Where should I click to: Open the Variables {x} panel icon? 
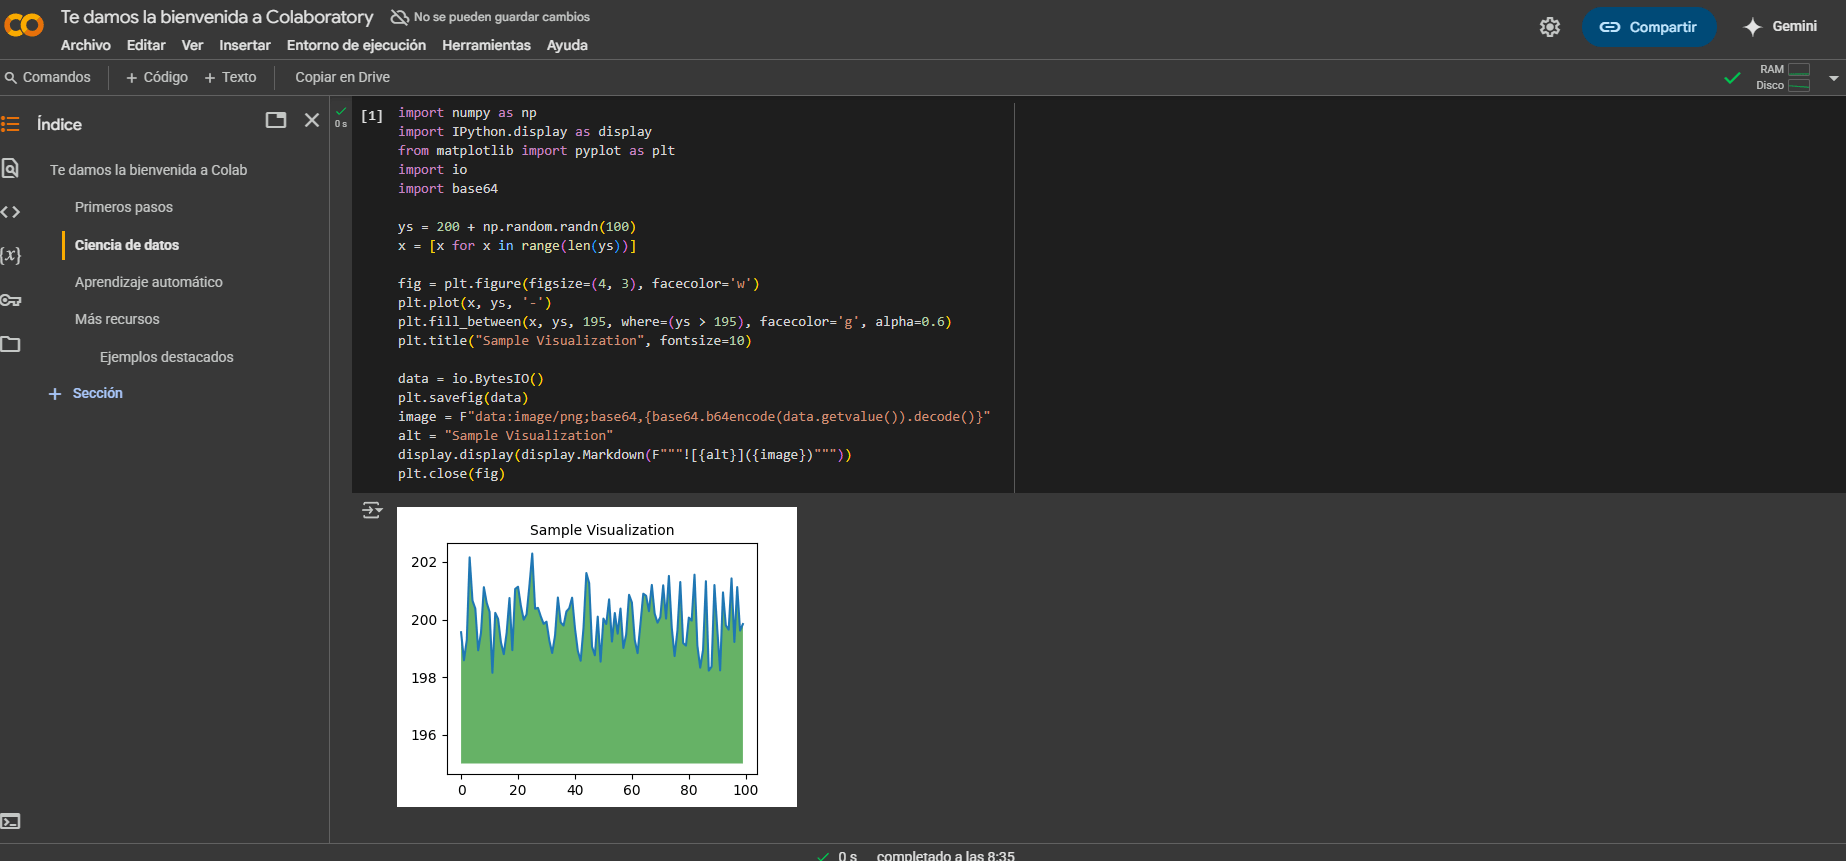[x=10, y=255]
